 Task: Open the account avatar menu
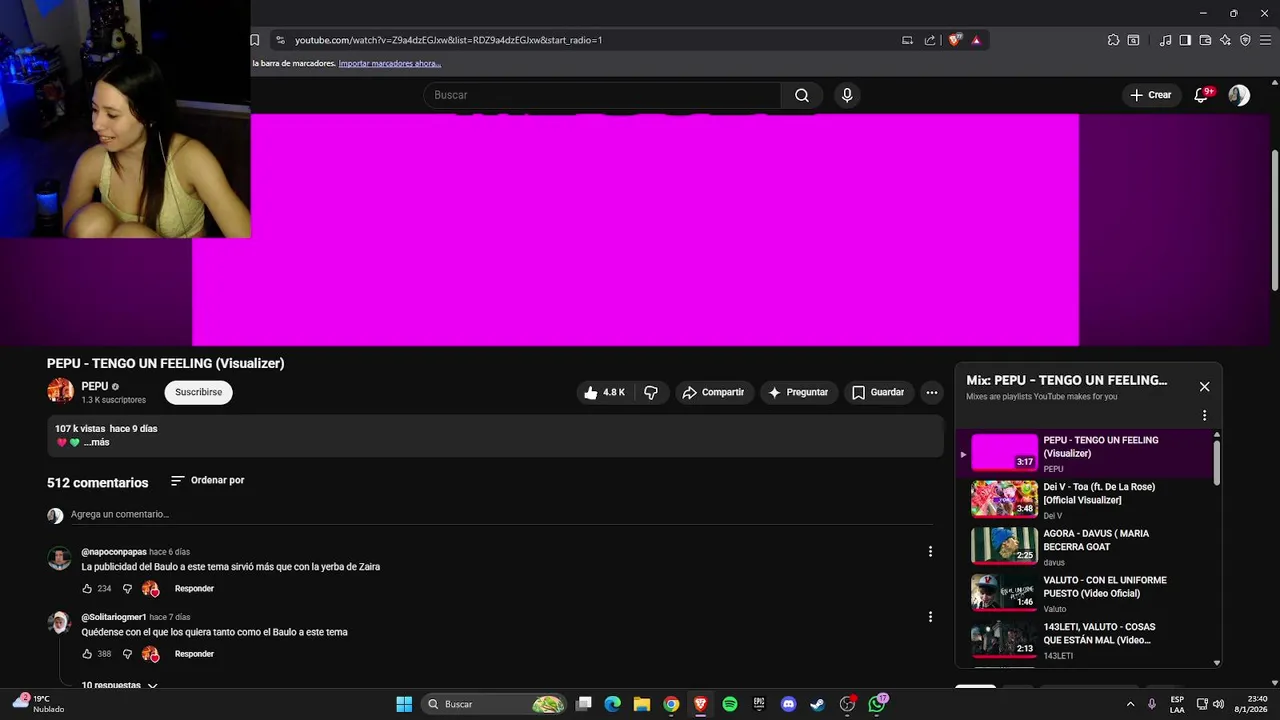[x=1239, y=95]
